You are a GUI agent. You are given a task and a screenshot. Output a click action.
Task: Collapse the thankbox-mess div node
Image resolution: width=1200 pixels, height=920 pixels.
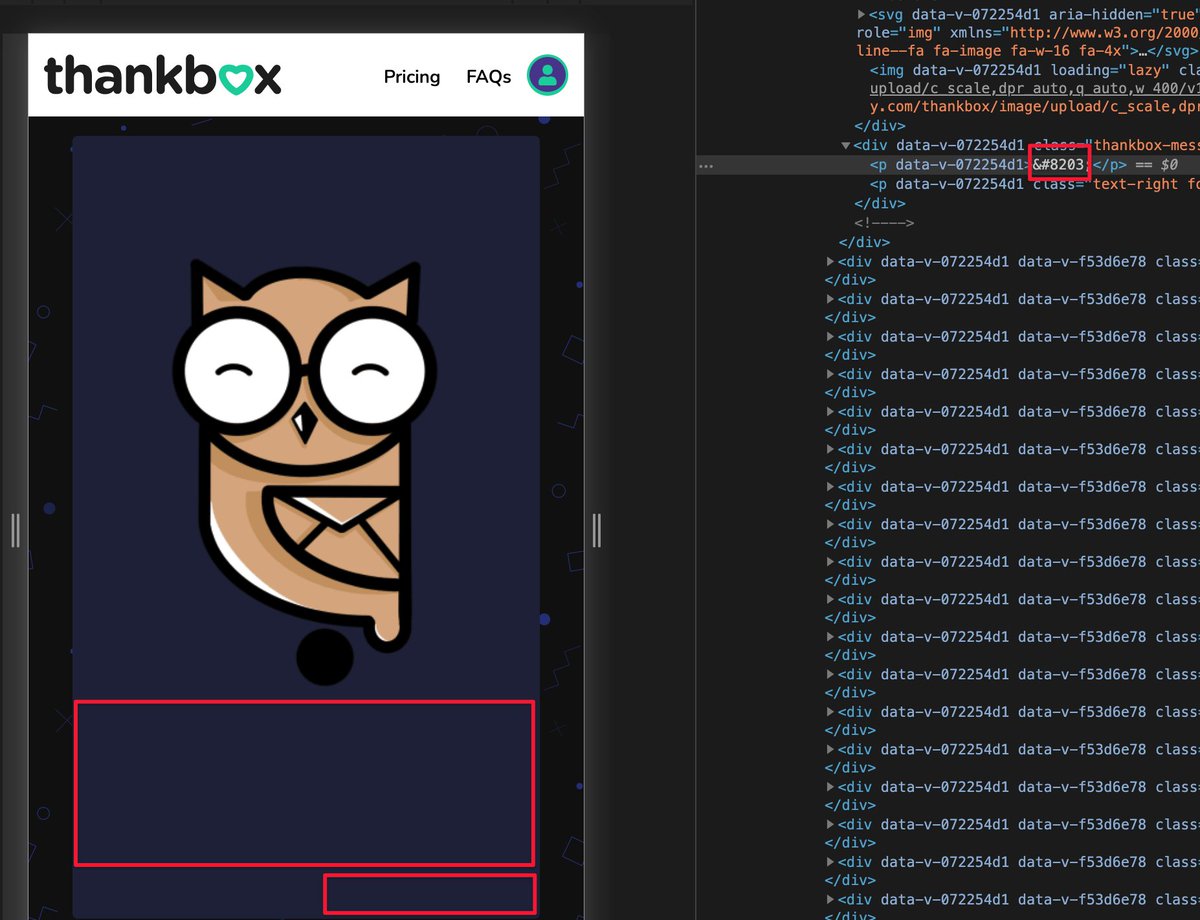846,146
